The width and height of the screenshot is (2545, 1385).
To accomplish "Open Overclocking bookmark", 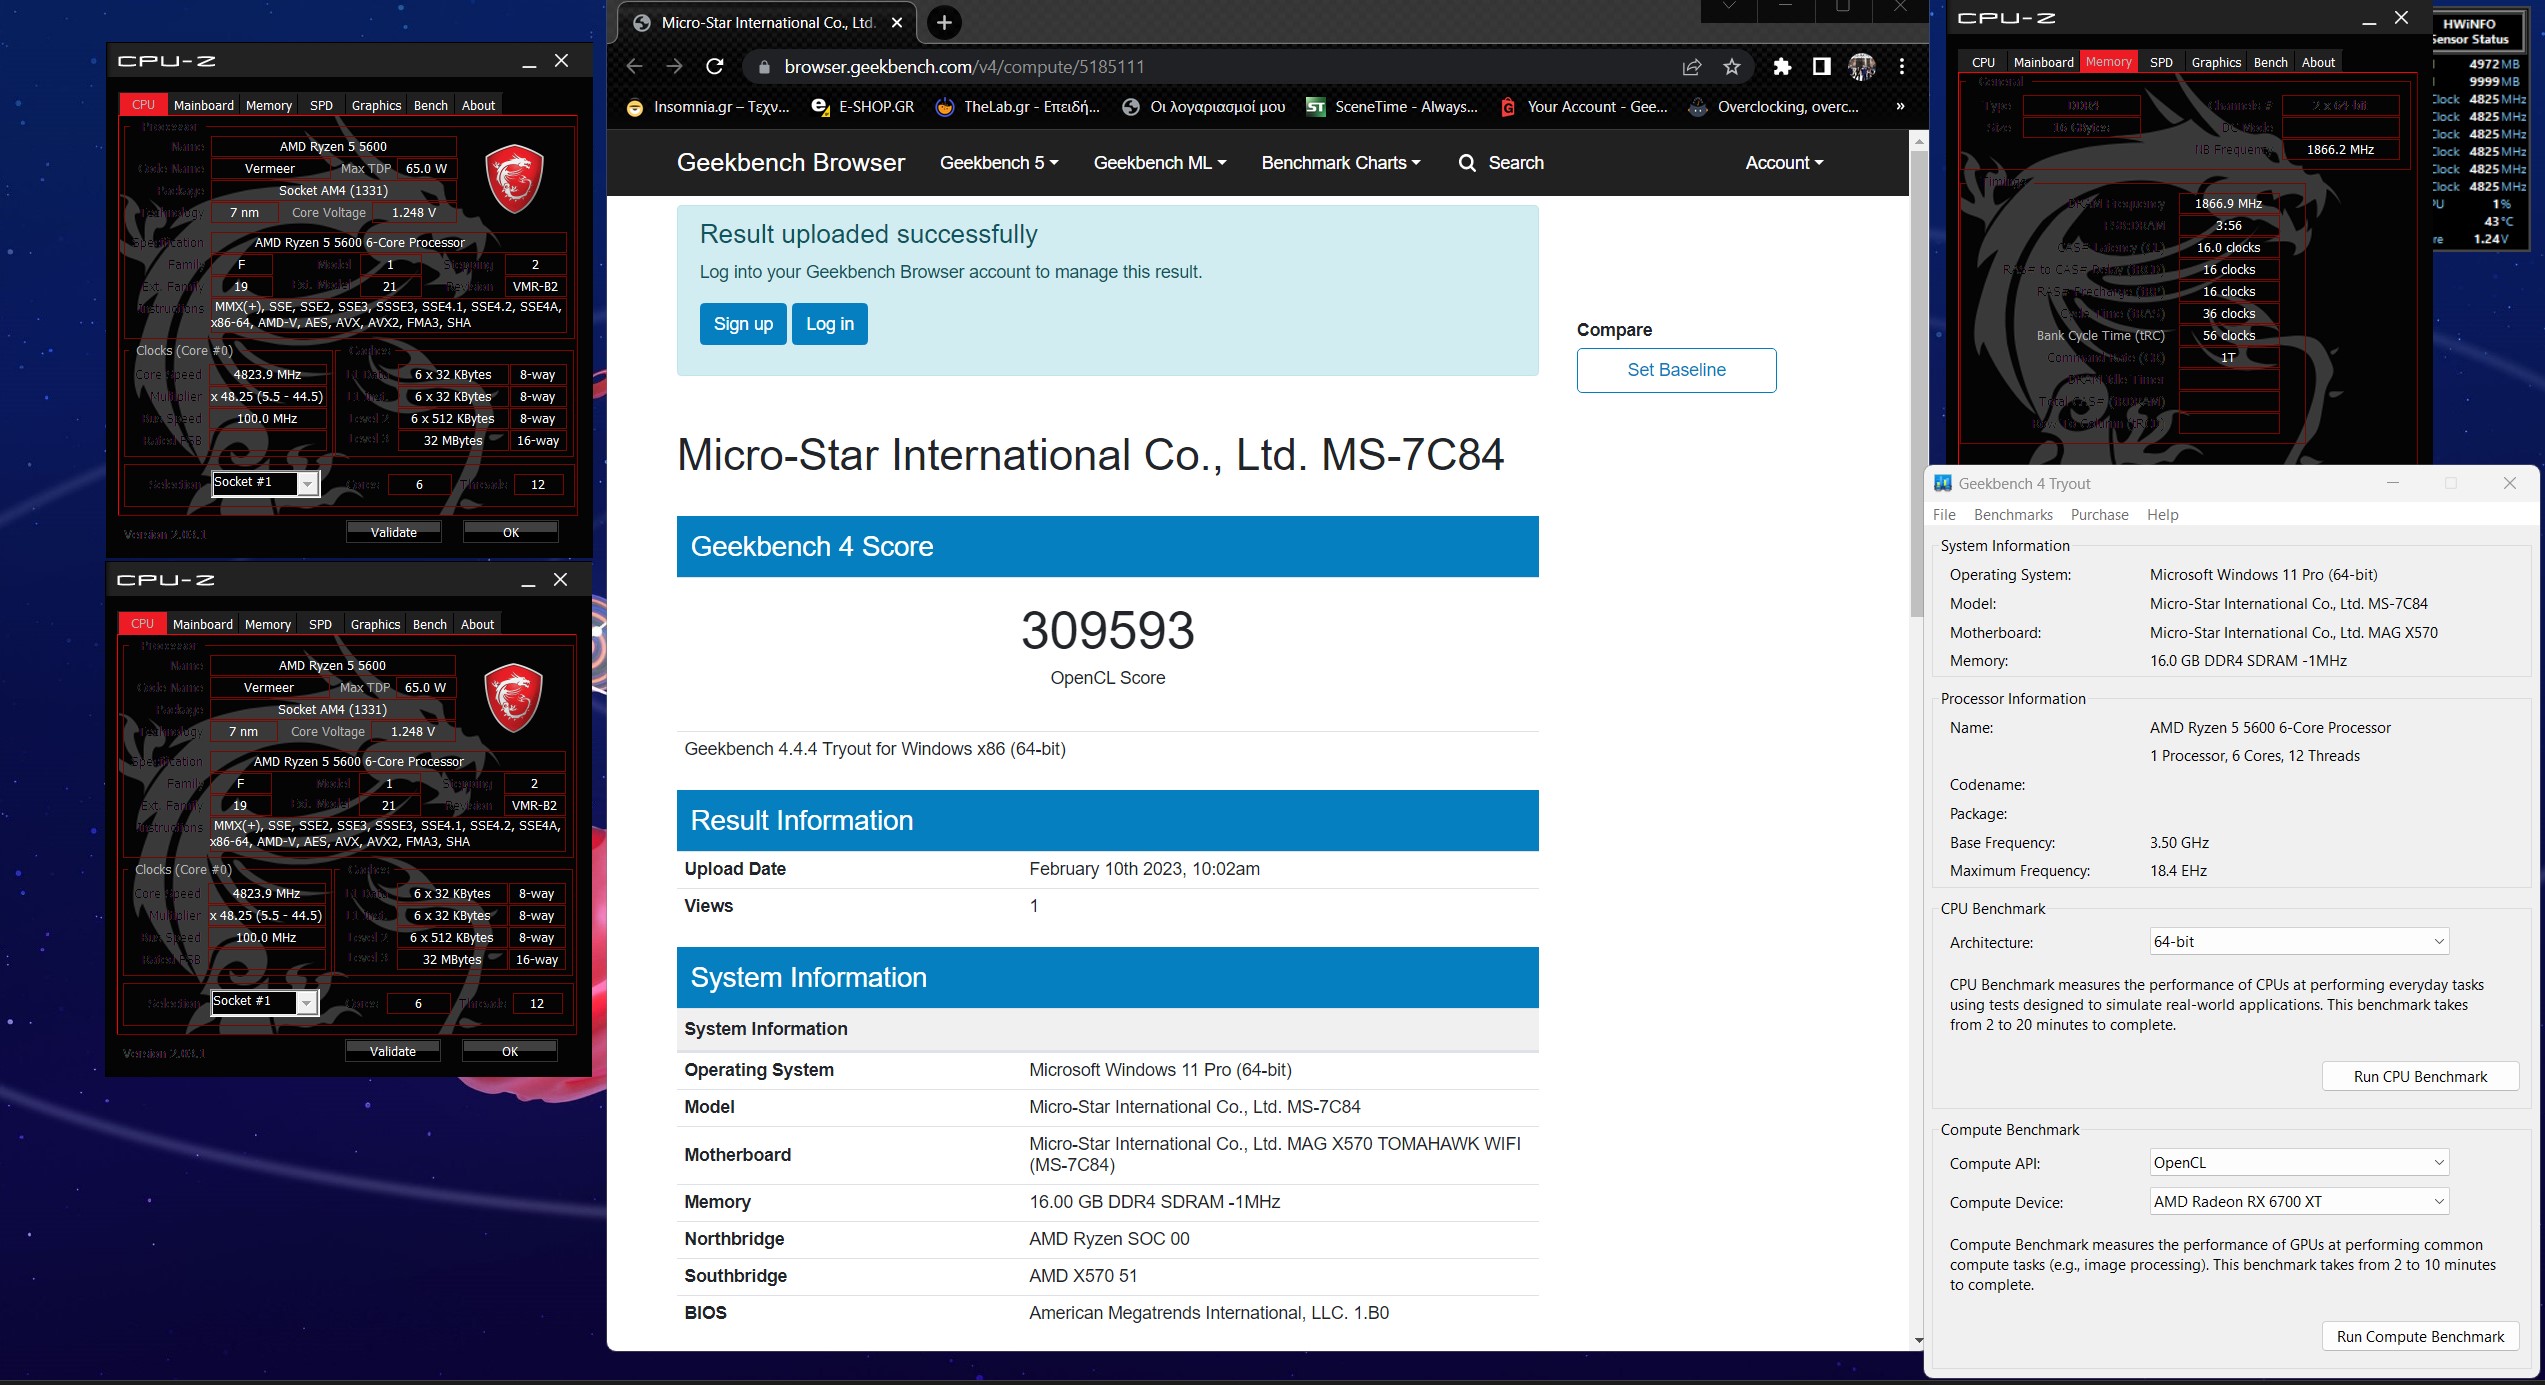I will point(1774,107).
